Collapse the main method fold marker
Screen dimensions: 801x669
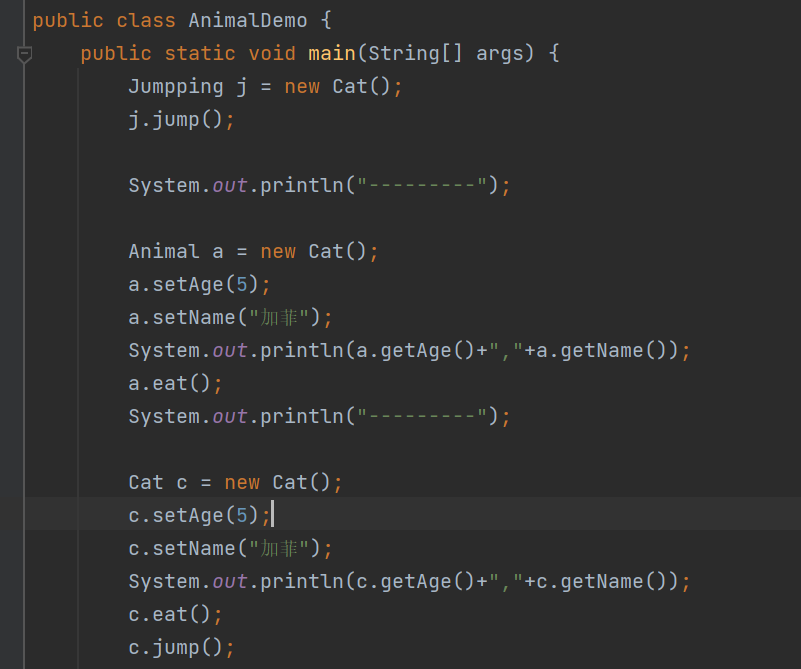(25, 54)
